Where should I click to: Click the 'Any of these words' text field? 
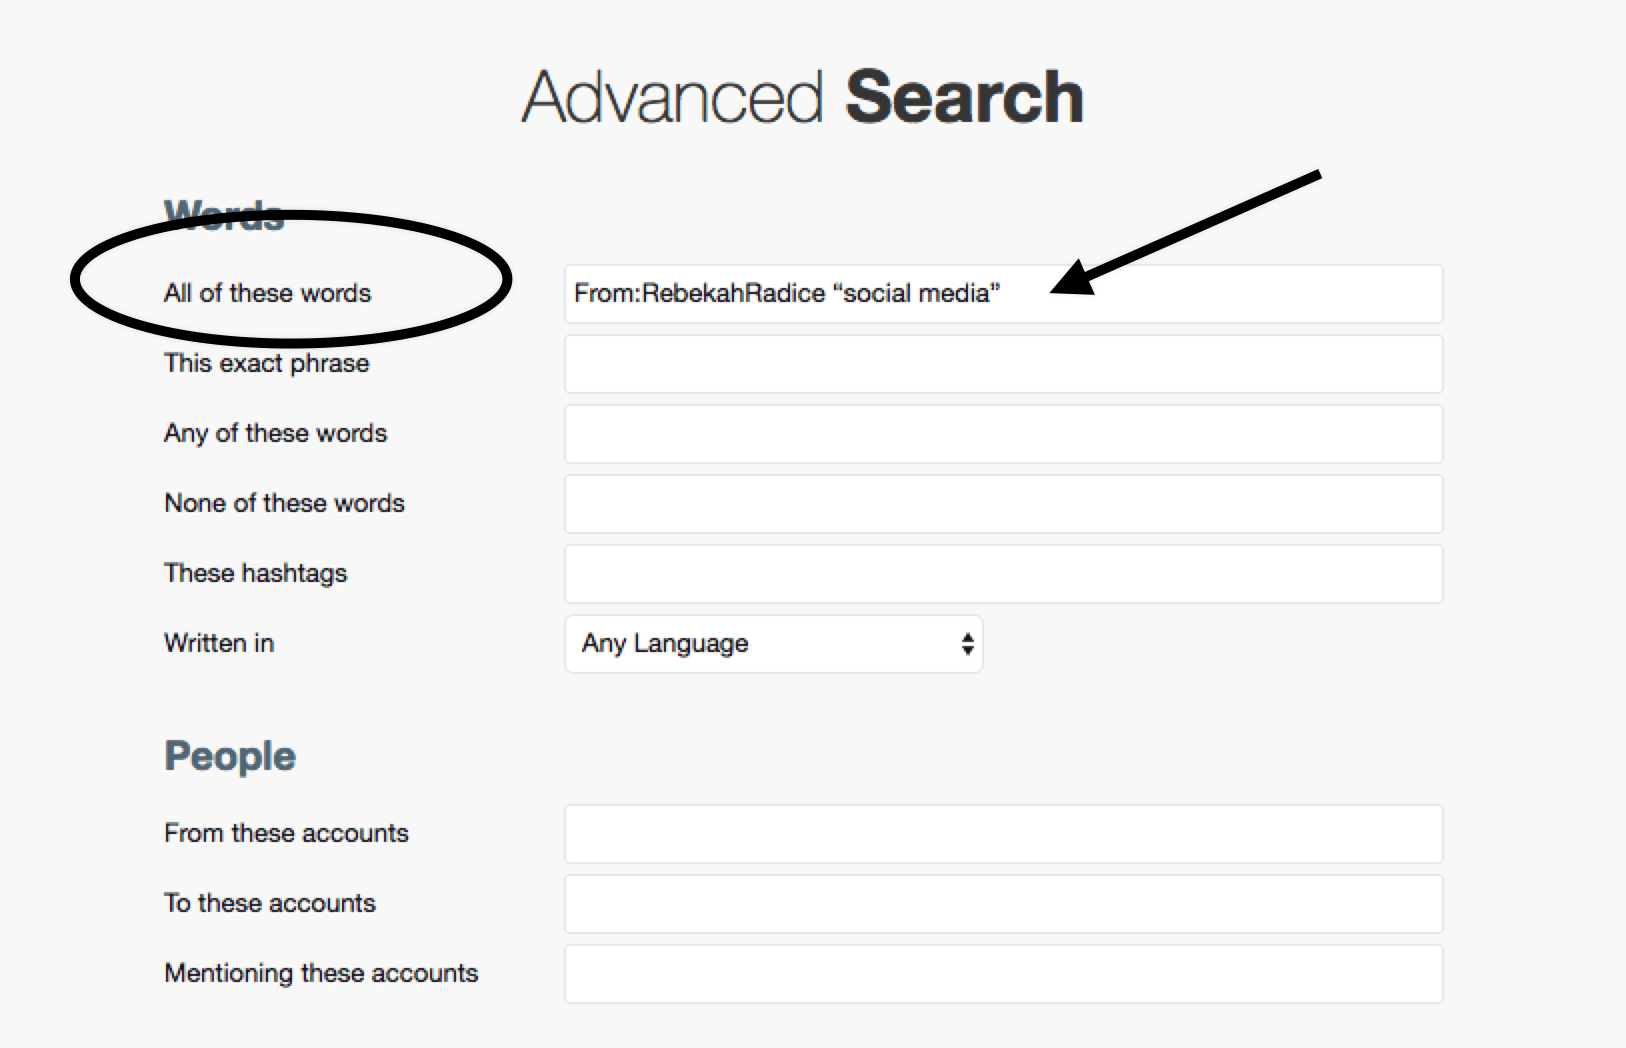(x=1003, y=434)
